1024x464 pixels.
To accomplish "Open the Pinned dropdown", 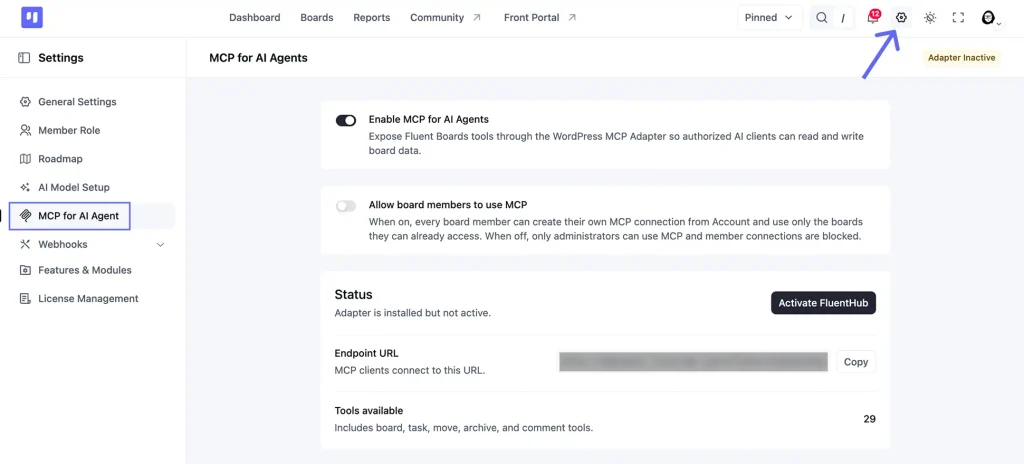I will 769,18.
